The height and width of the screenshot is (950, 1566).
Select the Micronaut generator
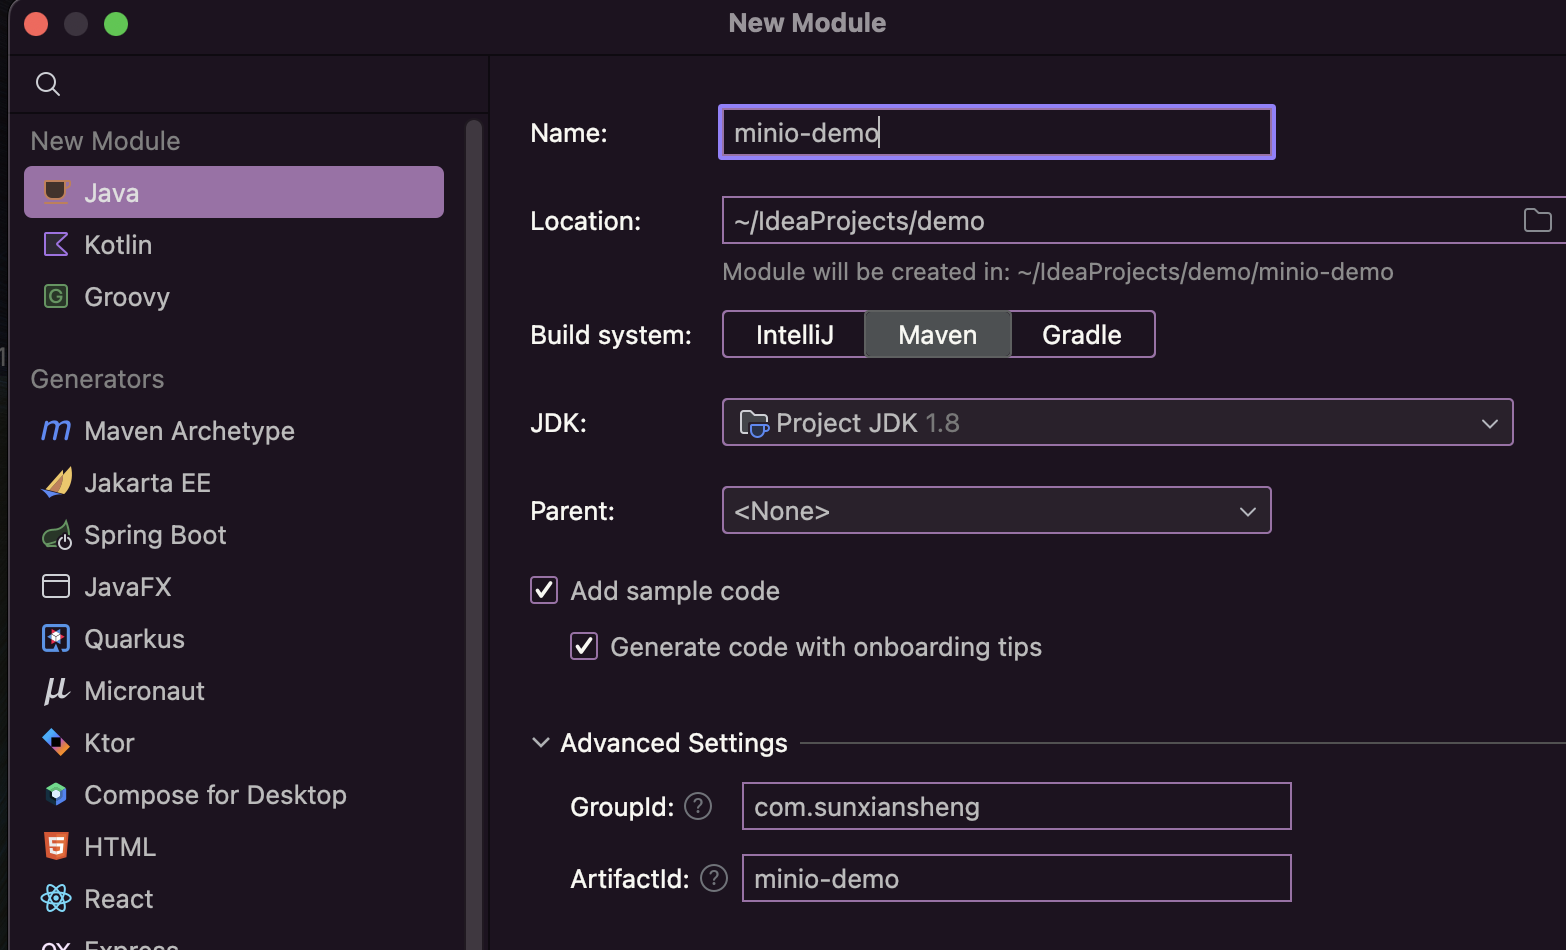click(x=234, y=690)
